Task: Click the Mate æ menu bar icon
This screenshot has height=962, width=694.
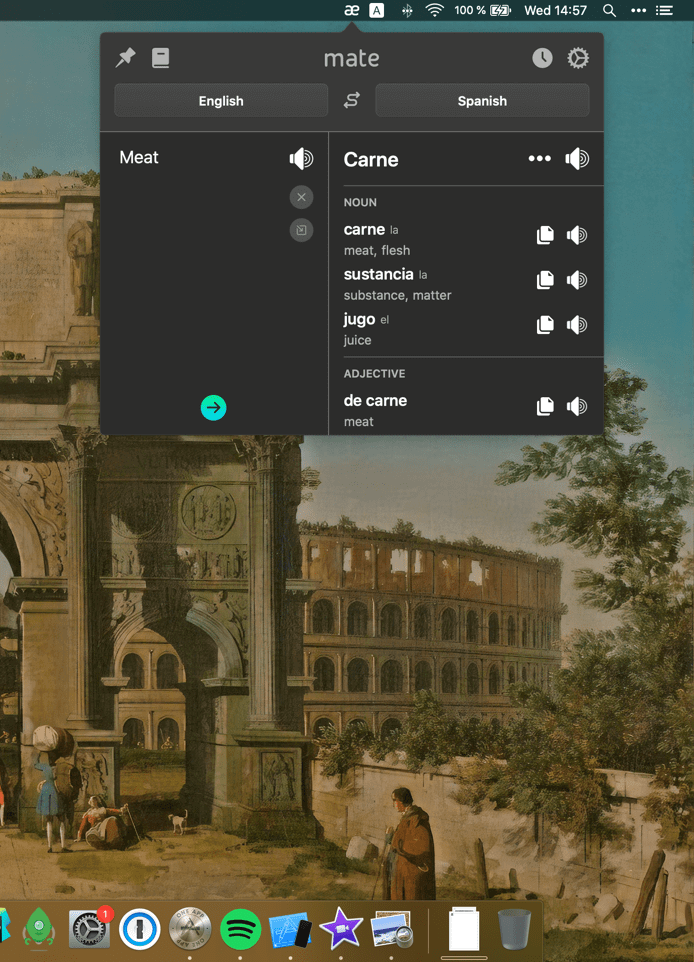Action: [x=352, y=10]
